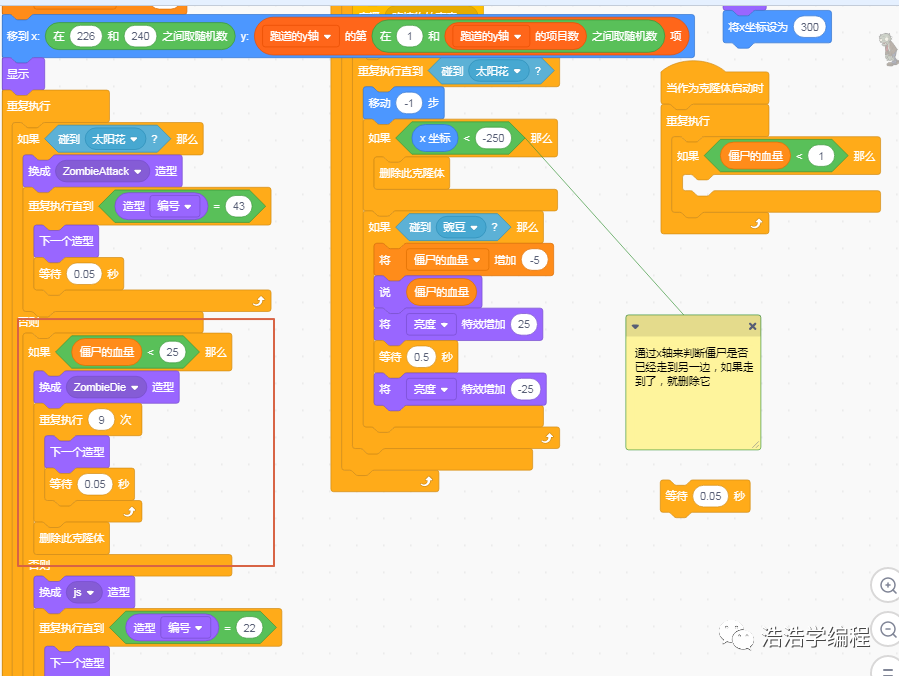This screenshot has height=676, width=899.
Task: Select the 僵尸的血量 reporter in < 1 condition
Action: 755,156
